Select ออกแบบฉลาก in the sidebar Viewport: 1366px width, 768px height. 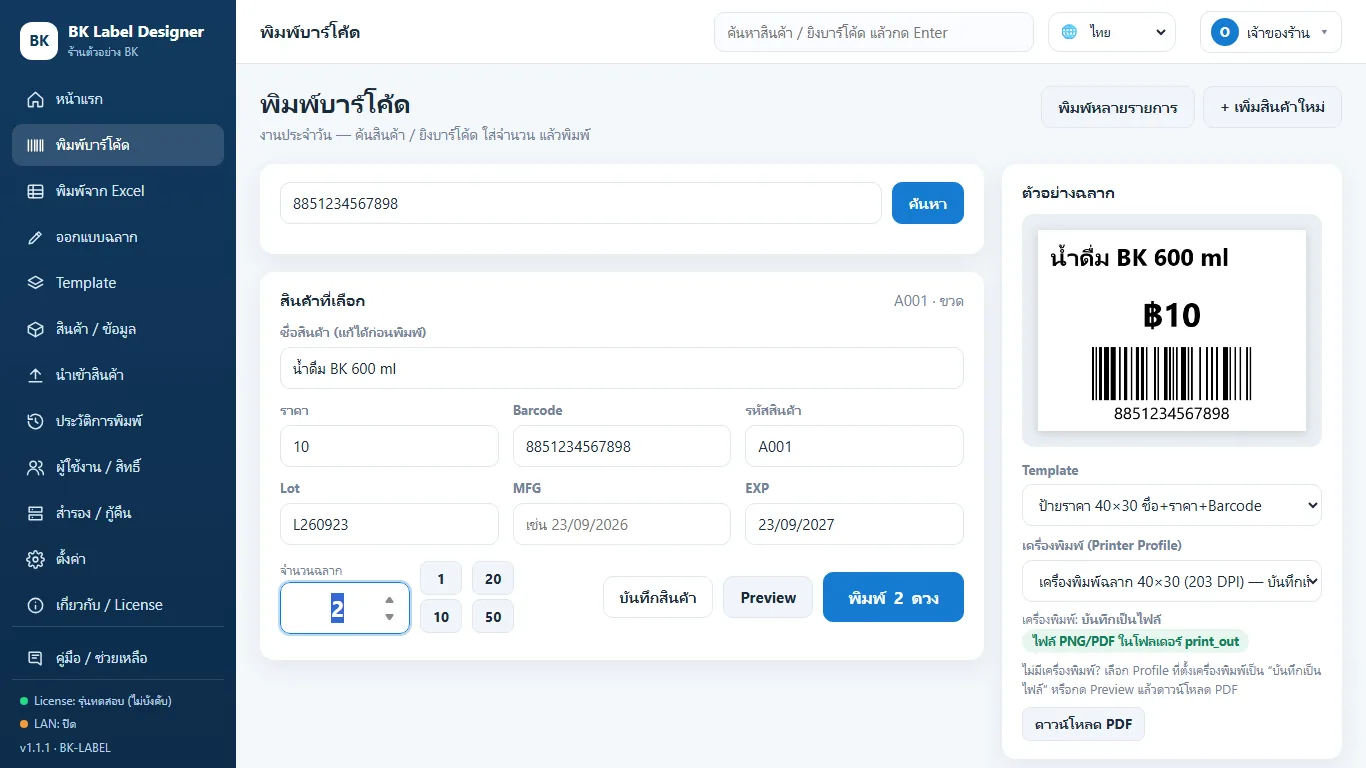118,237
